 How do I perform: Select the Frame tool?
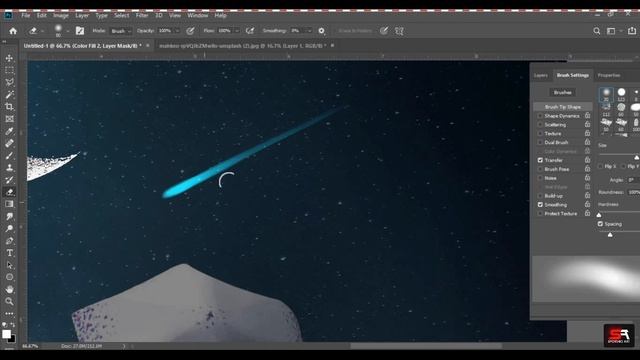click(x=9, y=119)
